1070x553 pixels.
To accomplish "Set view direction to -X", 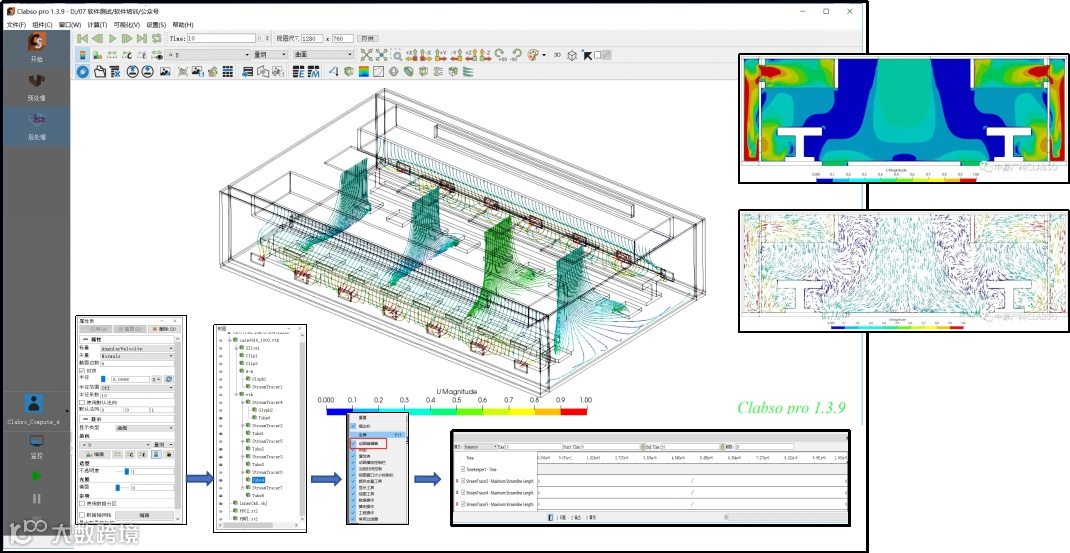I will point(426,55).
